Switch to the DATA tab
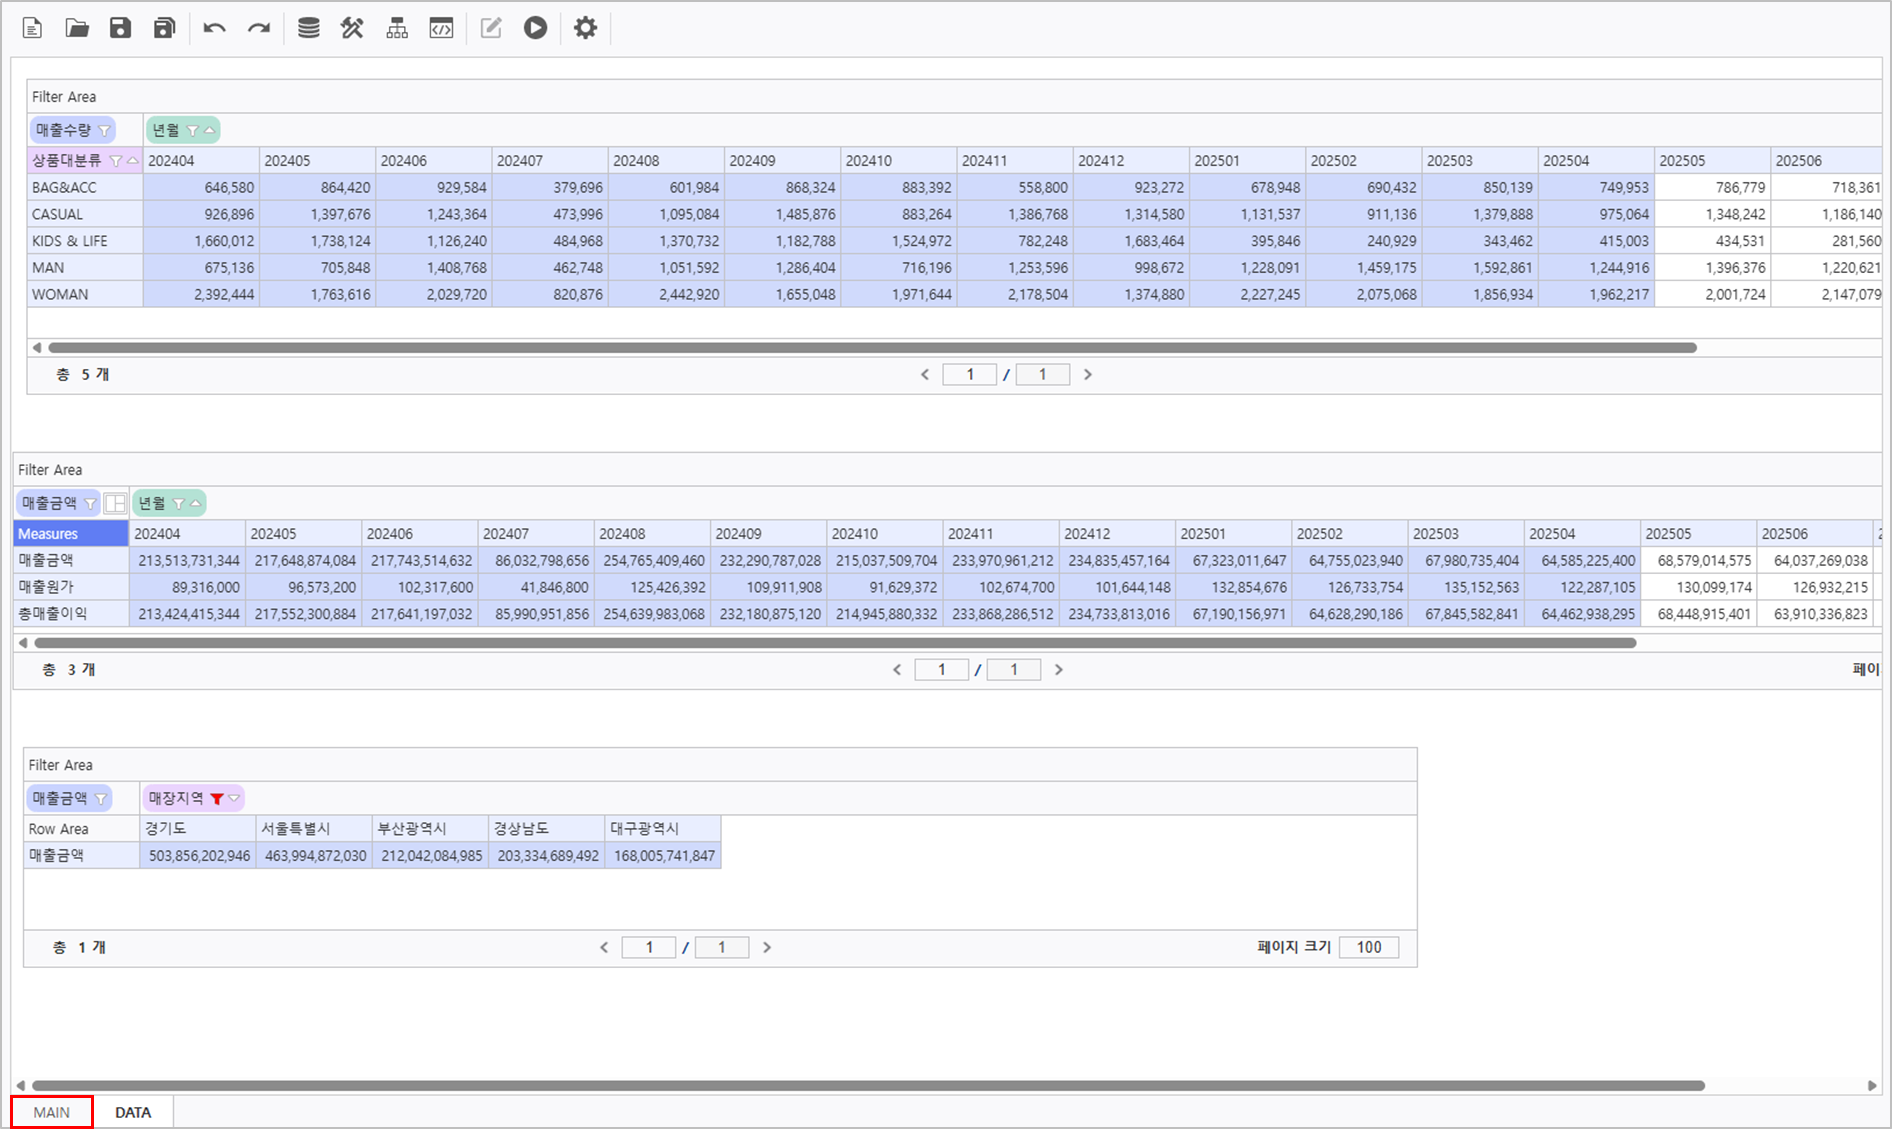This screenshot has width=1892, height=1129. pyautogui.click(x=132, y=1112)
